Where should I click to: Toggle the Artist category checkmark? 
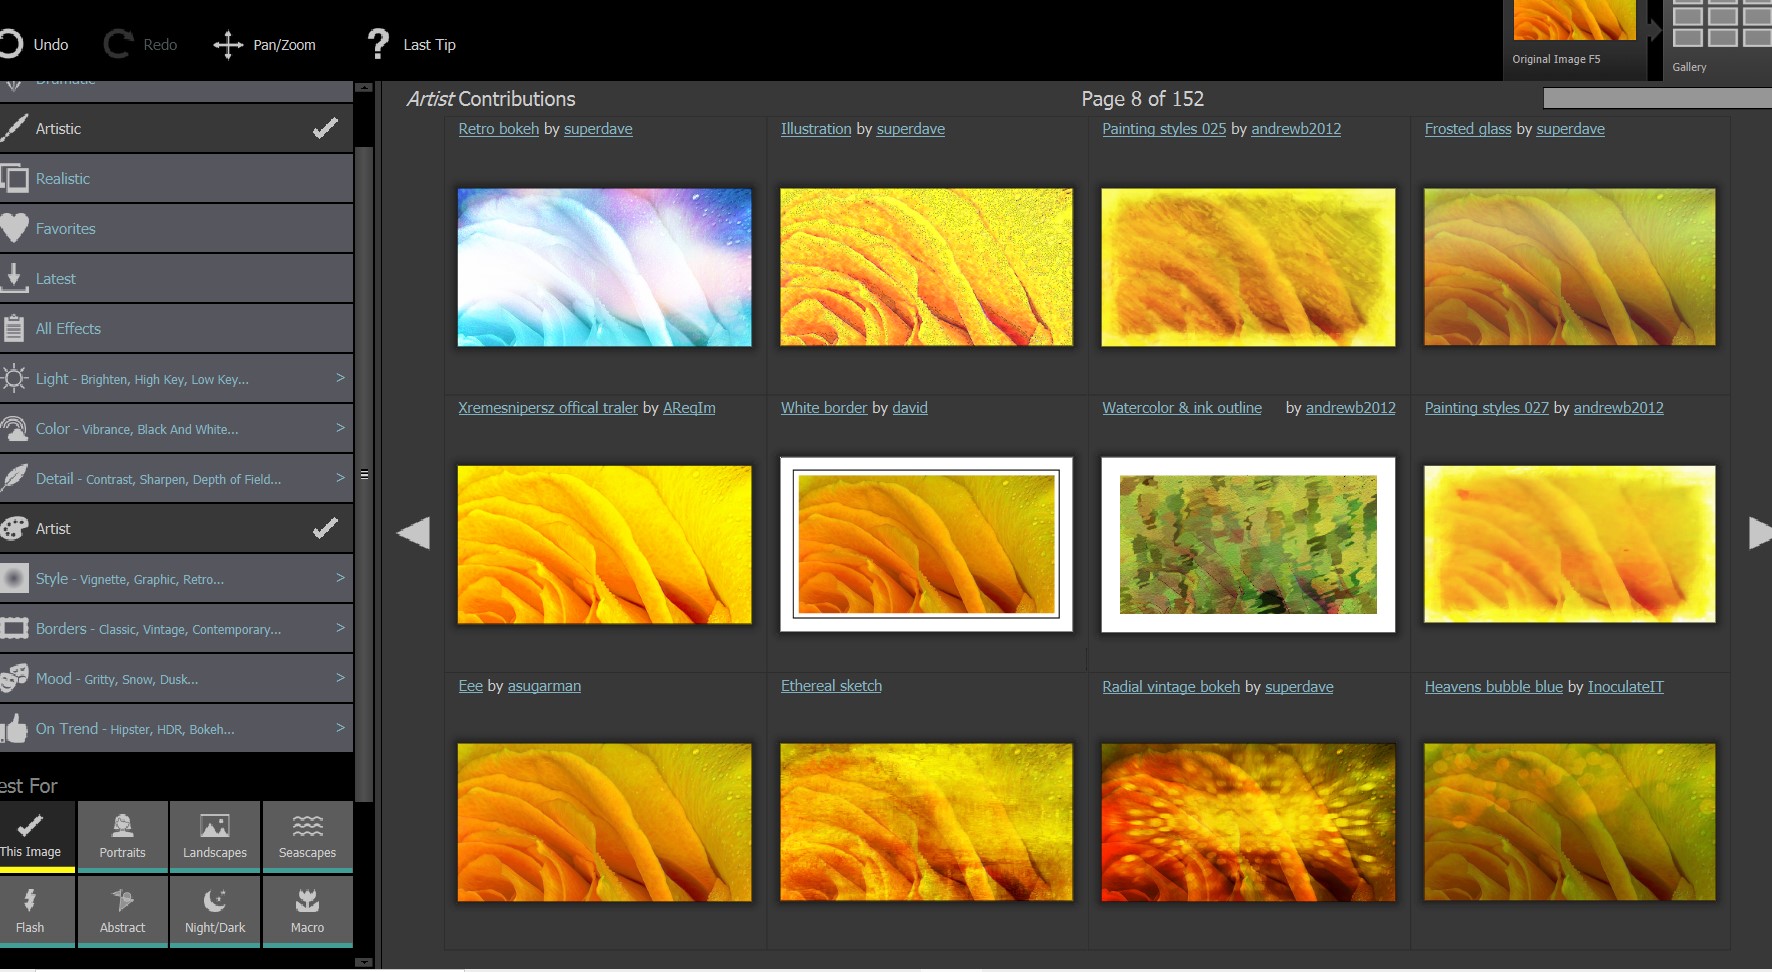[325, 529]
